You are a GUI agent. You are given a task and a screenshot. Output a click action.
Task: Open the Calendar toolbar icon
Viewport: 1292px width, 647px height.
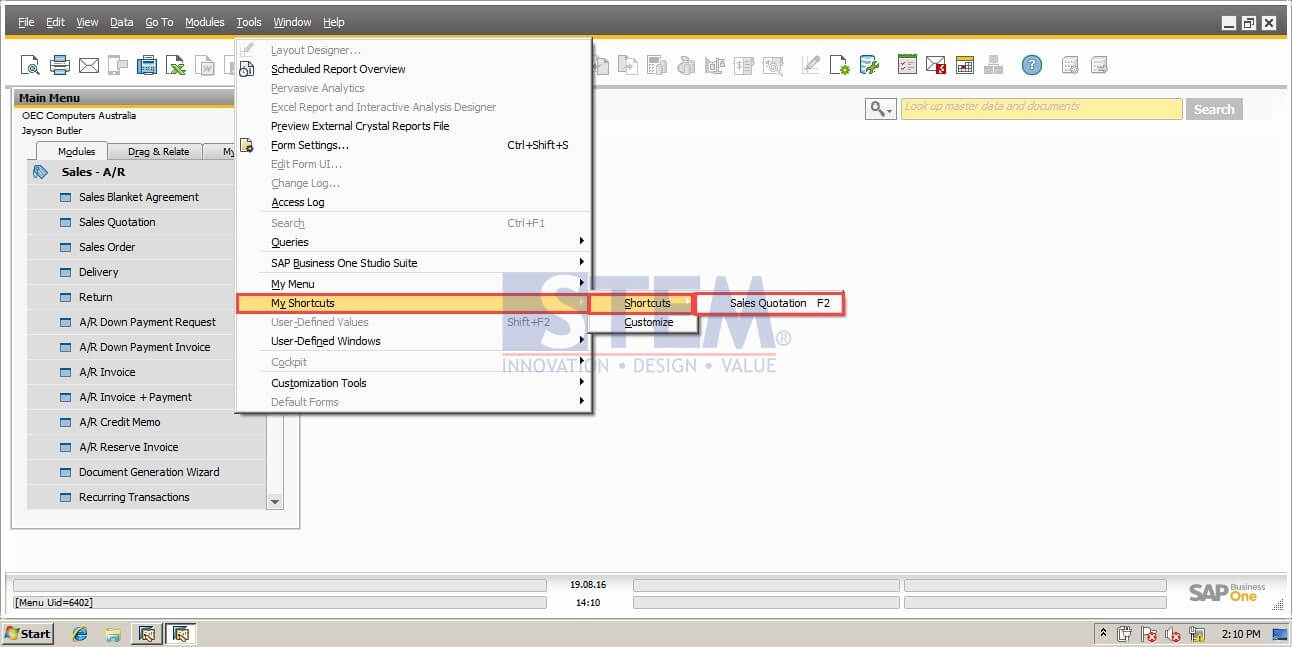point(964,65)
